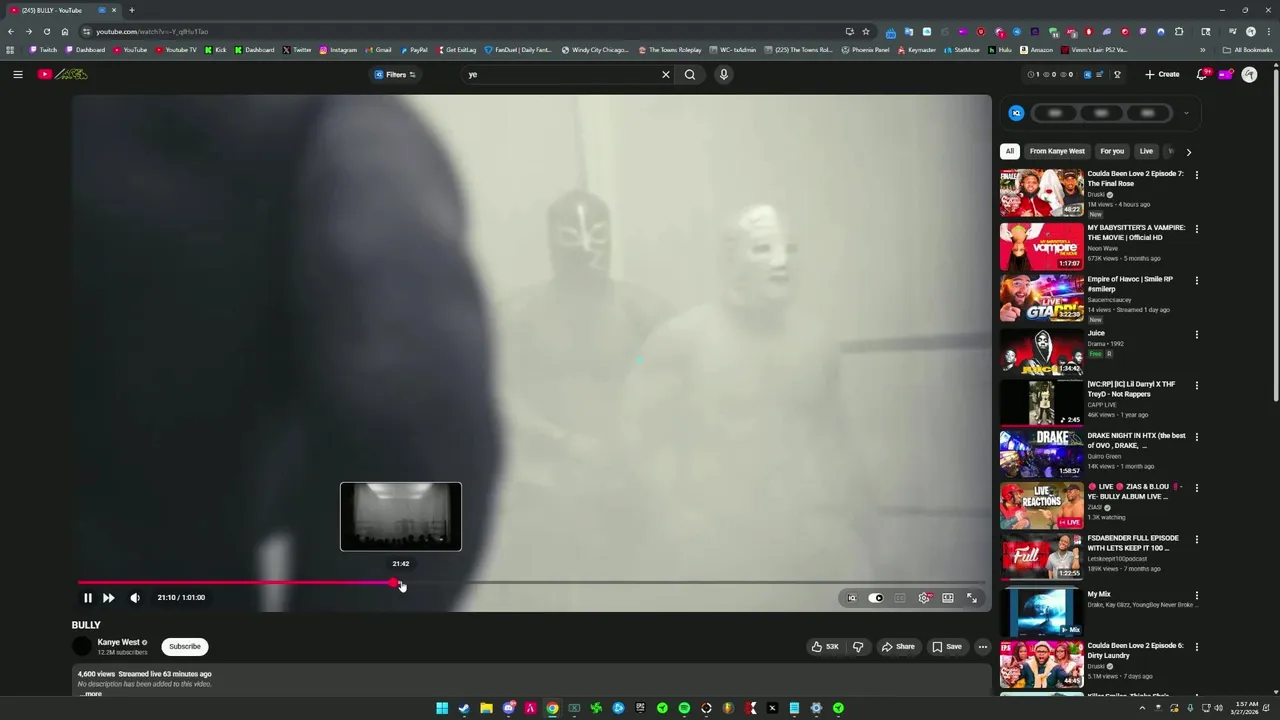Open options for 'Lil Darryl X THF TreyD'

pos(1197,386)
